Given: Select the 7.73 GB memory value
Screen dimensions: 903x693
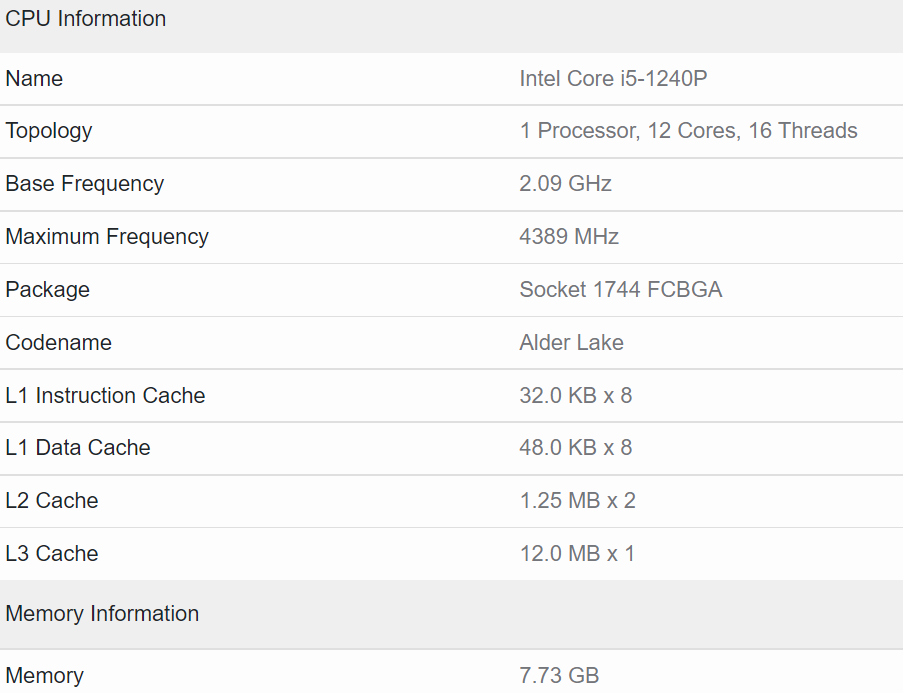Looking at the screenshot, I should tap(558, 675).
